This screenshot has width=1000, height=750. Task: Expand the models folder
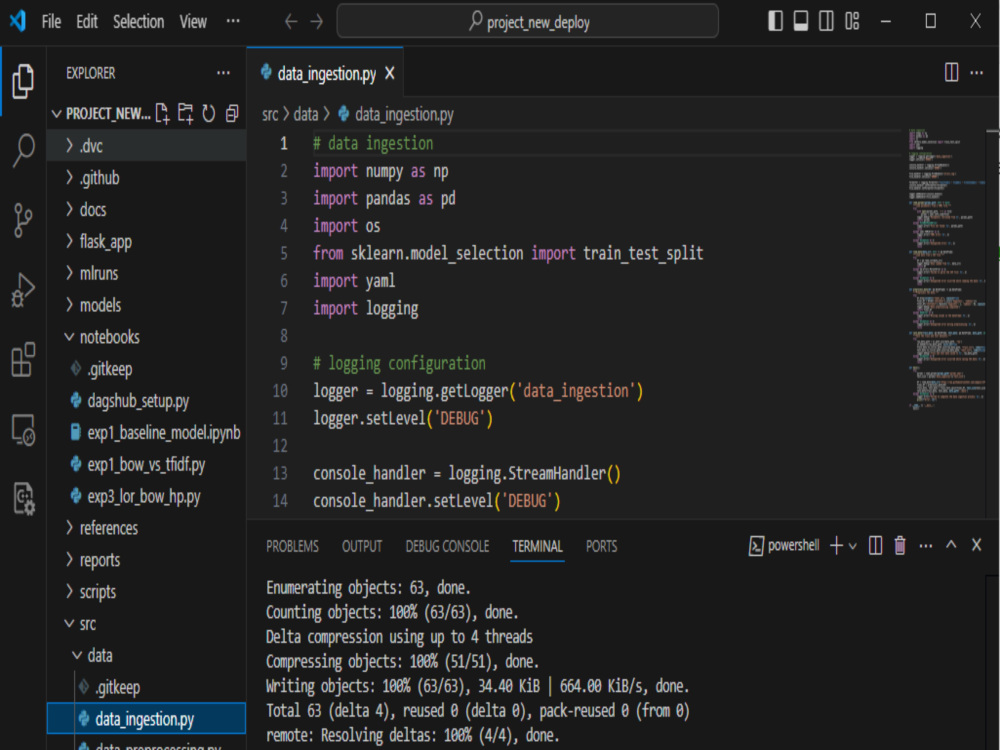click(147, 305)
